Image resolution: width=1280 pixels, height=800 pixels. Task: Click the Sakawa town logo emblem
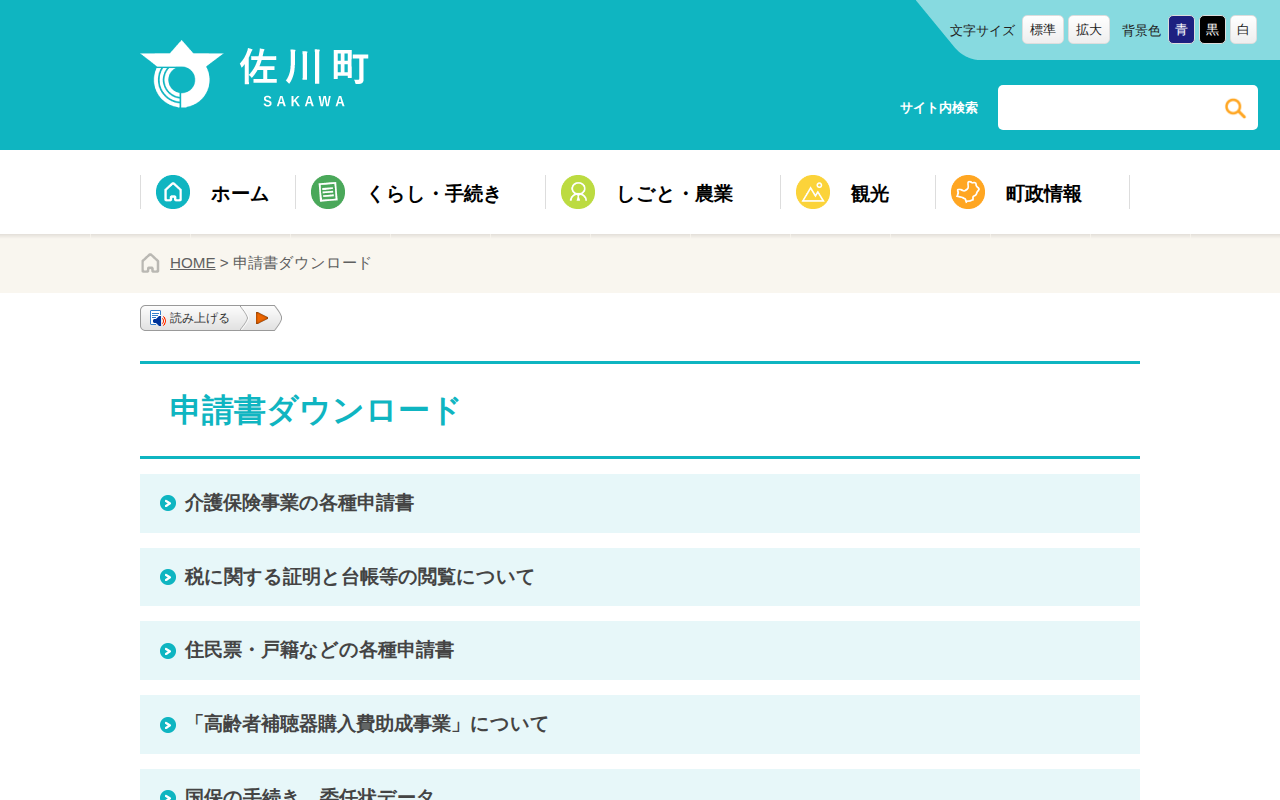point(181,75)
